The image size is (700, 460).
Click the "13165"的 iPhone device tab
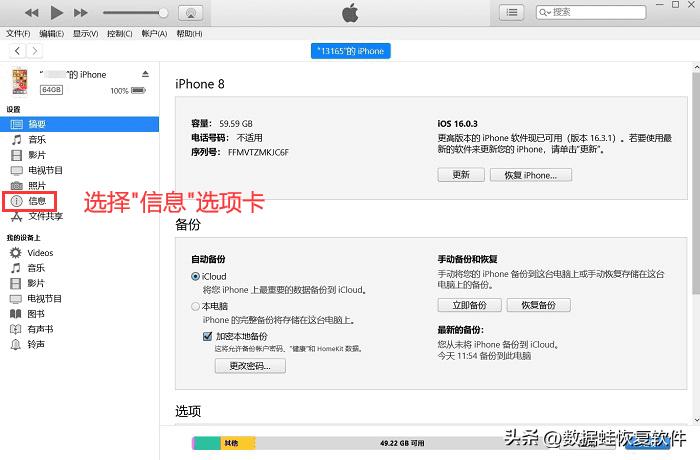350,51
